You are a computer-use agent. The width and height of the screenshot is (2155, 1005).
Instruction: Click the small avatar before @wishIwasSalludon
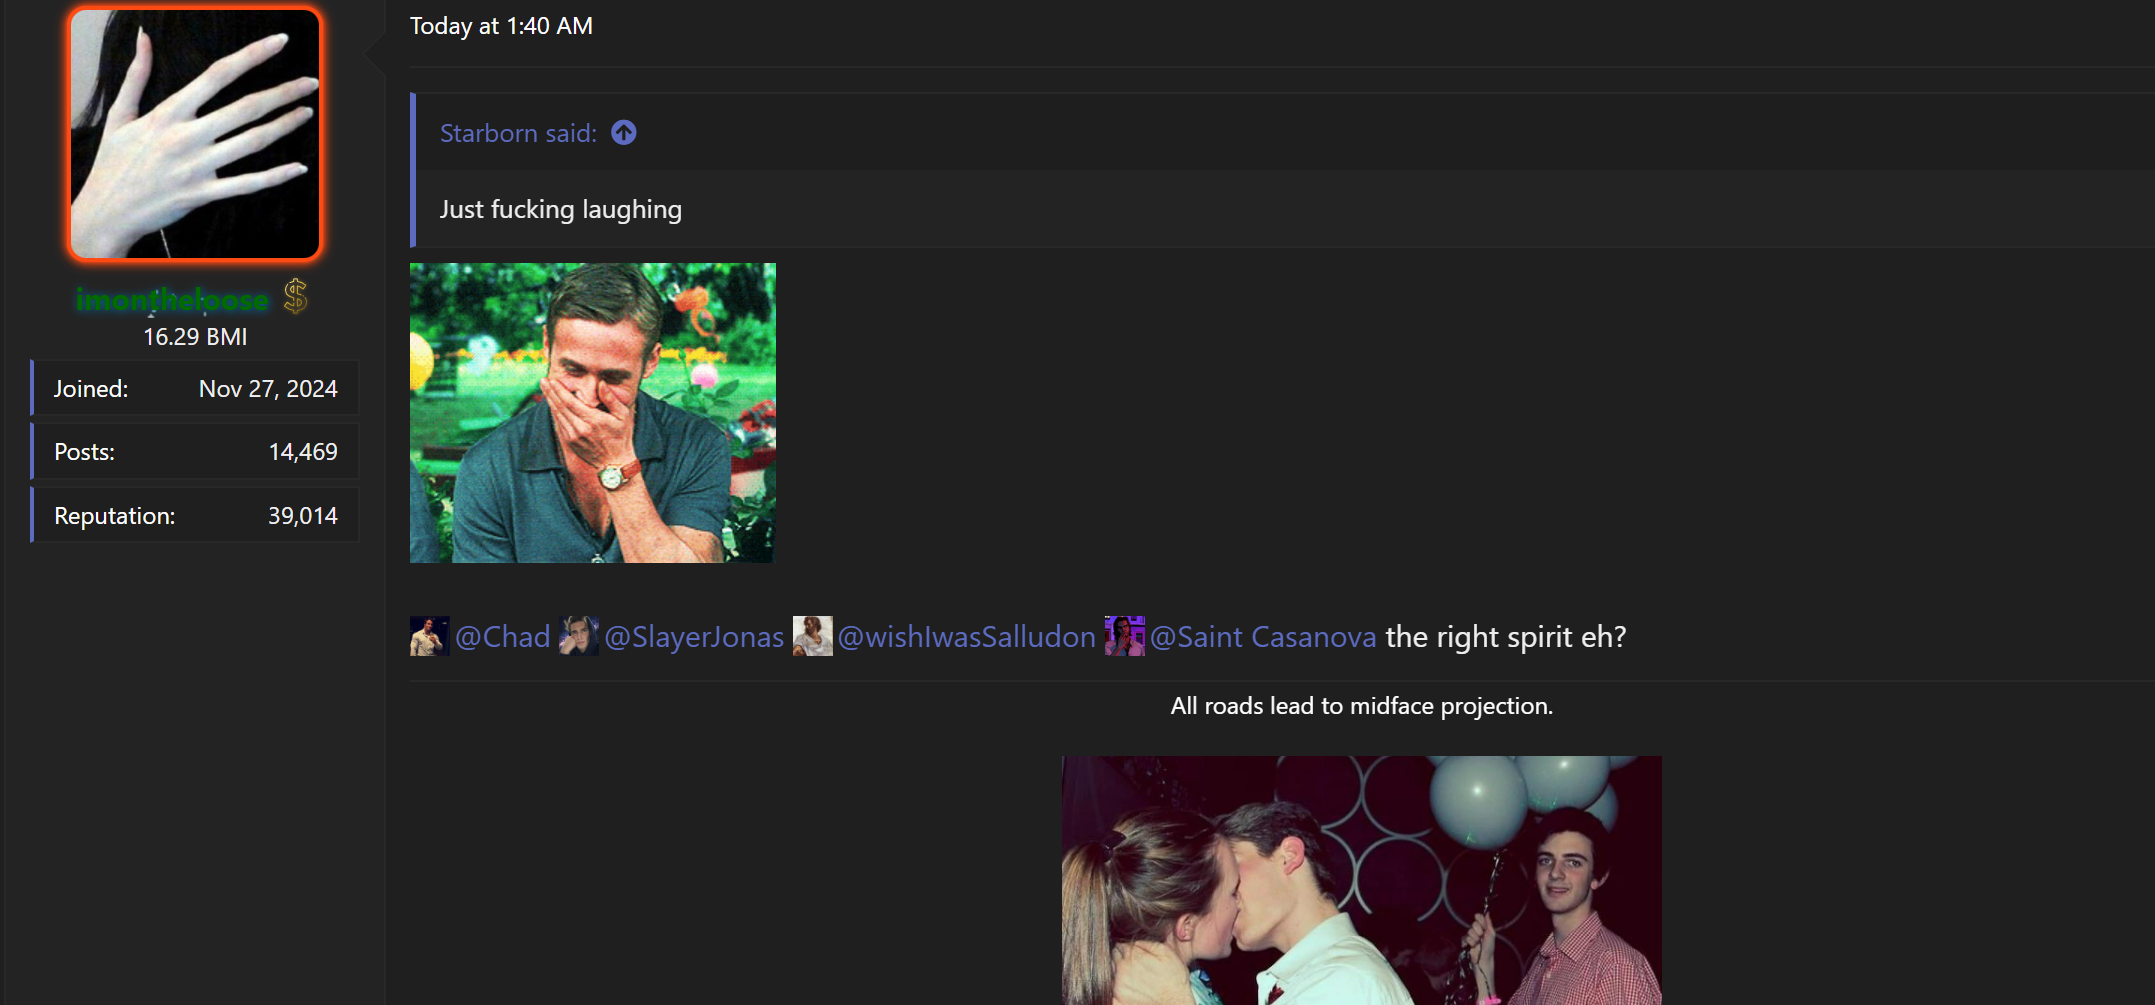point(812,636)
